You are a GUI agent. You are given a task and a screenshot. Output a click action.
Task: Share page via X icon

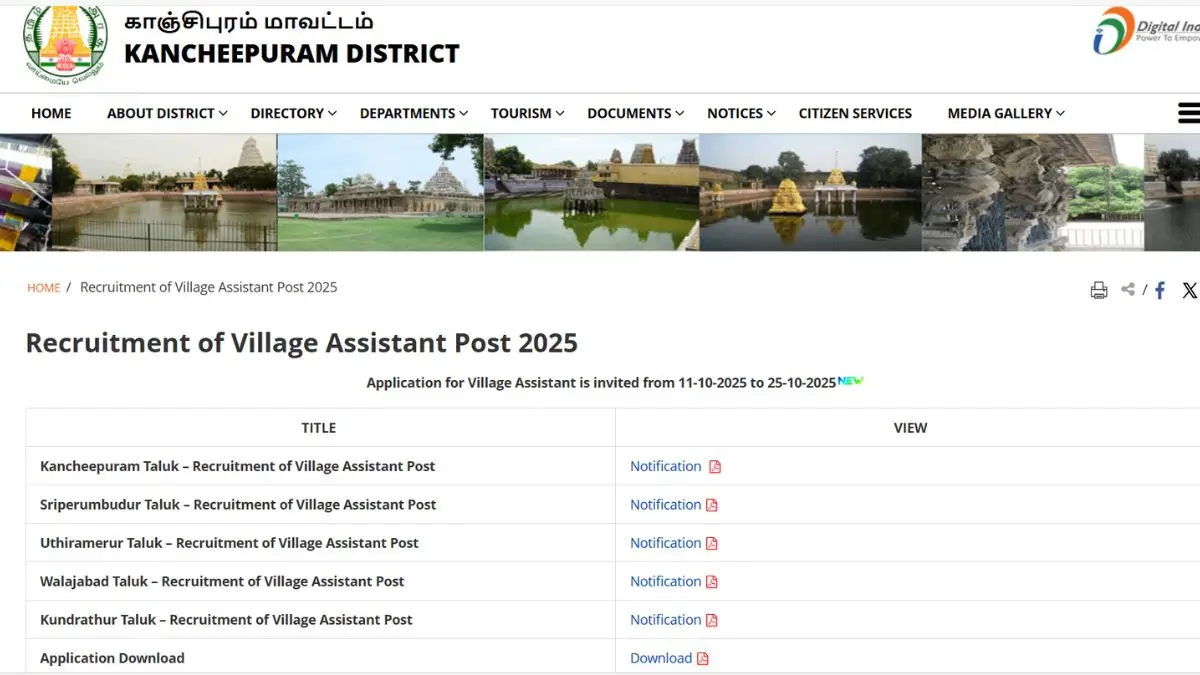point(1189,290)
